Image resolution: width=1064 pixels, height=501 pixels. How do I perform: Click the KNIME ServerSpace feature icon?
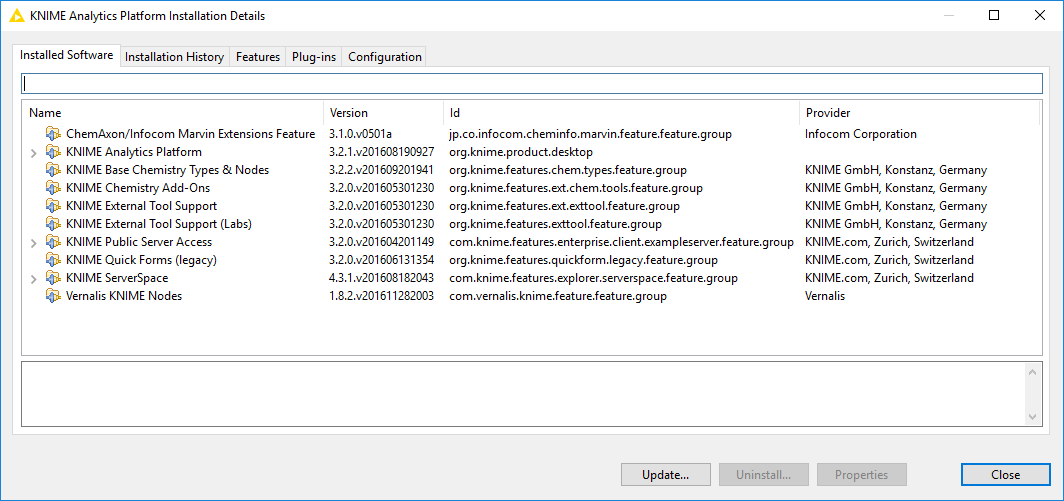[x=53, y=278]
